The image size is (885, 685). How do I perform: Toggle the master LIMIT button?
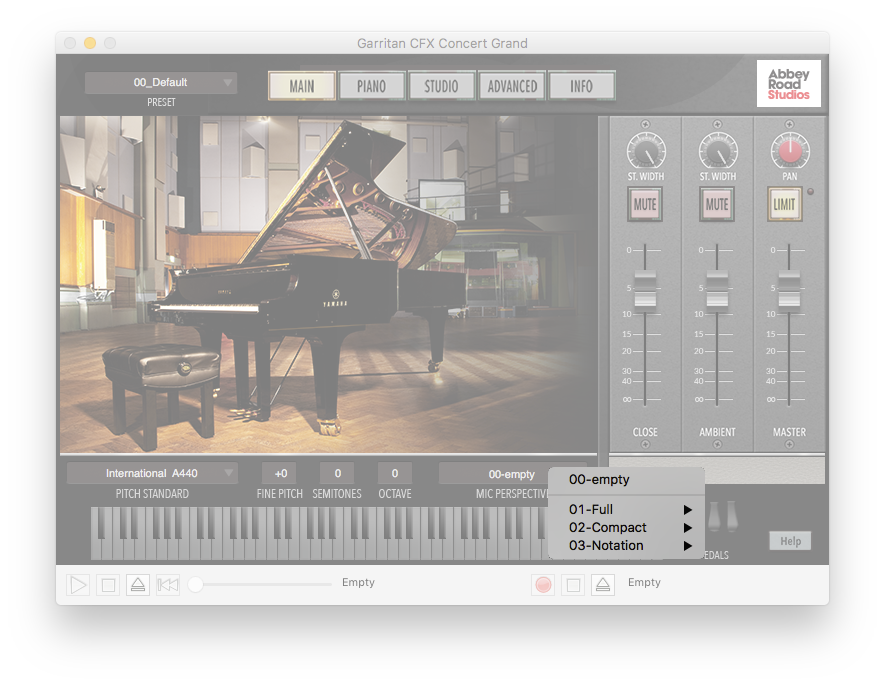pyautogui.click(x=785, y=204)
